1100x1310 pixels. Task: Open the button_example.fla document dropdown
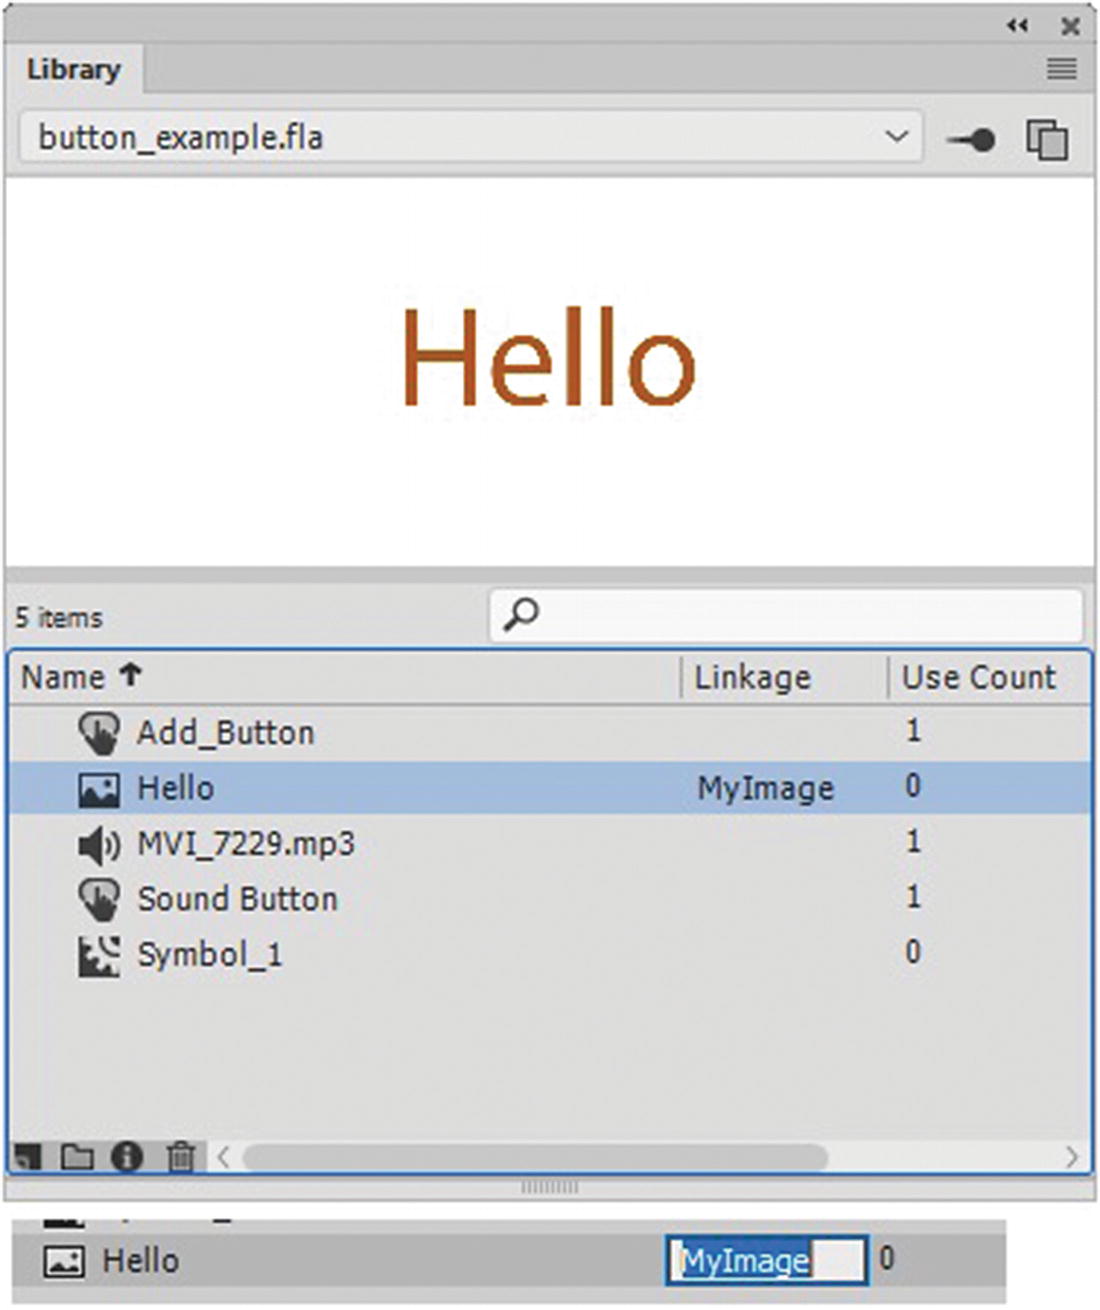[x=470, y=137]
